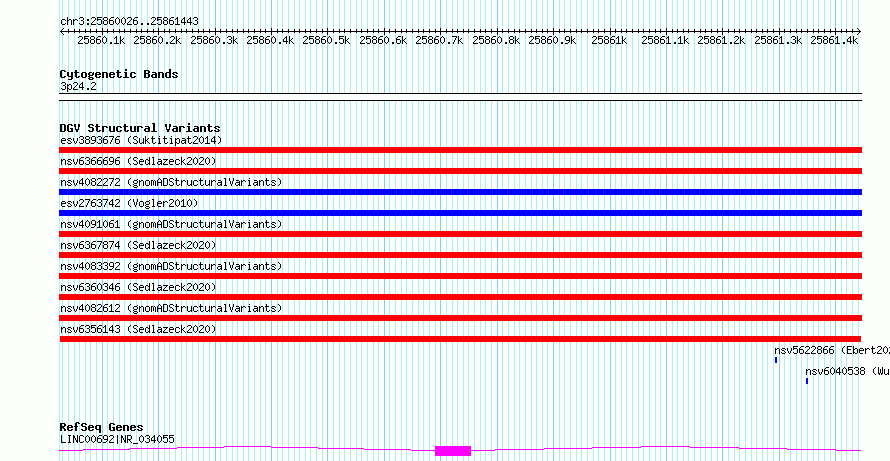The width and height of the screenshot is (890, 461).
Task: Select the blue bar under nsv4082272
Action: tap(461, 192)
